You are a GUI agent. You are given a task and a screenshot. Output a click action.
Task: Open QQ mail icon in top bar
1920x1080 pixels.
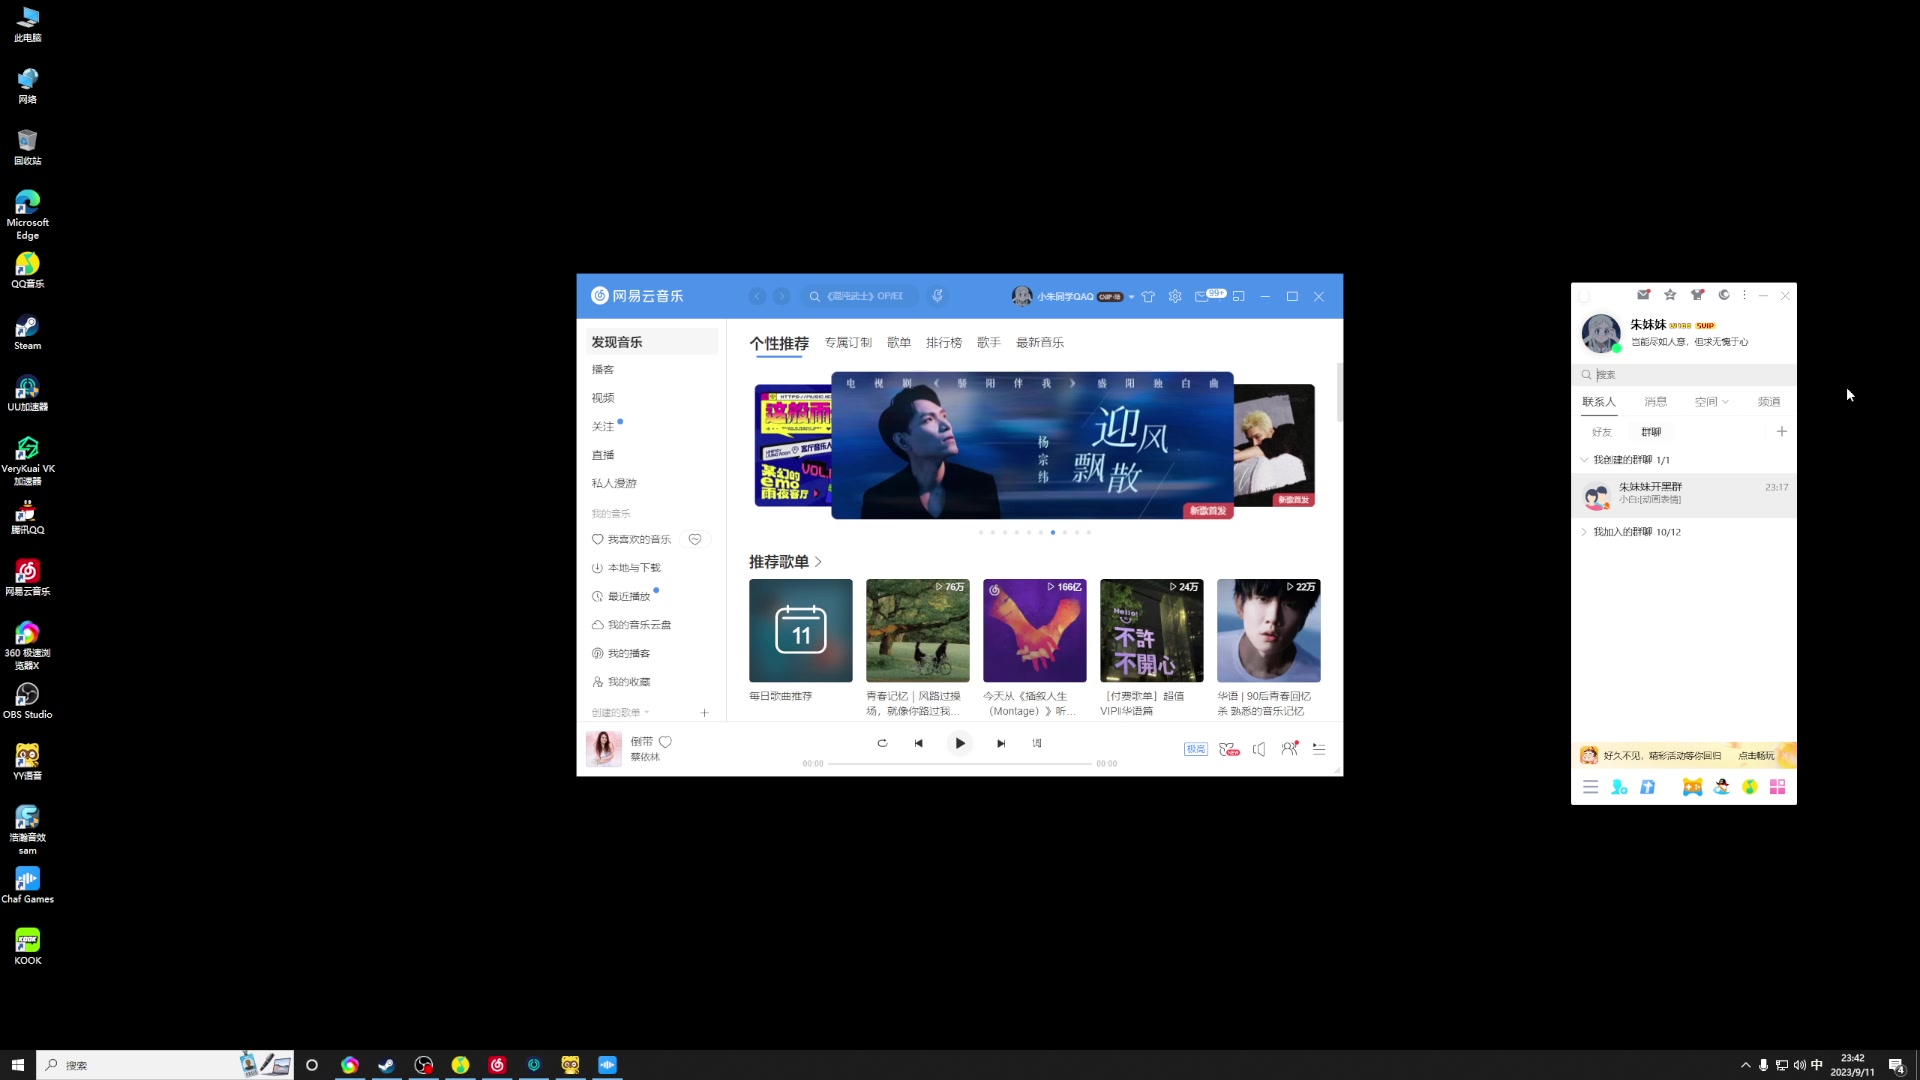1643,295
